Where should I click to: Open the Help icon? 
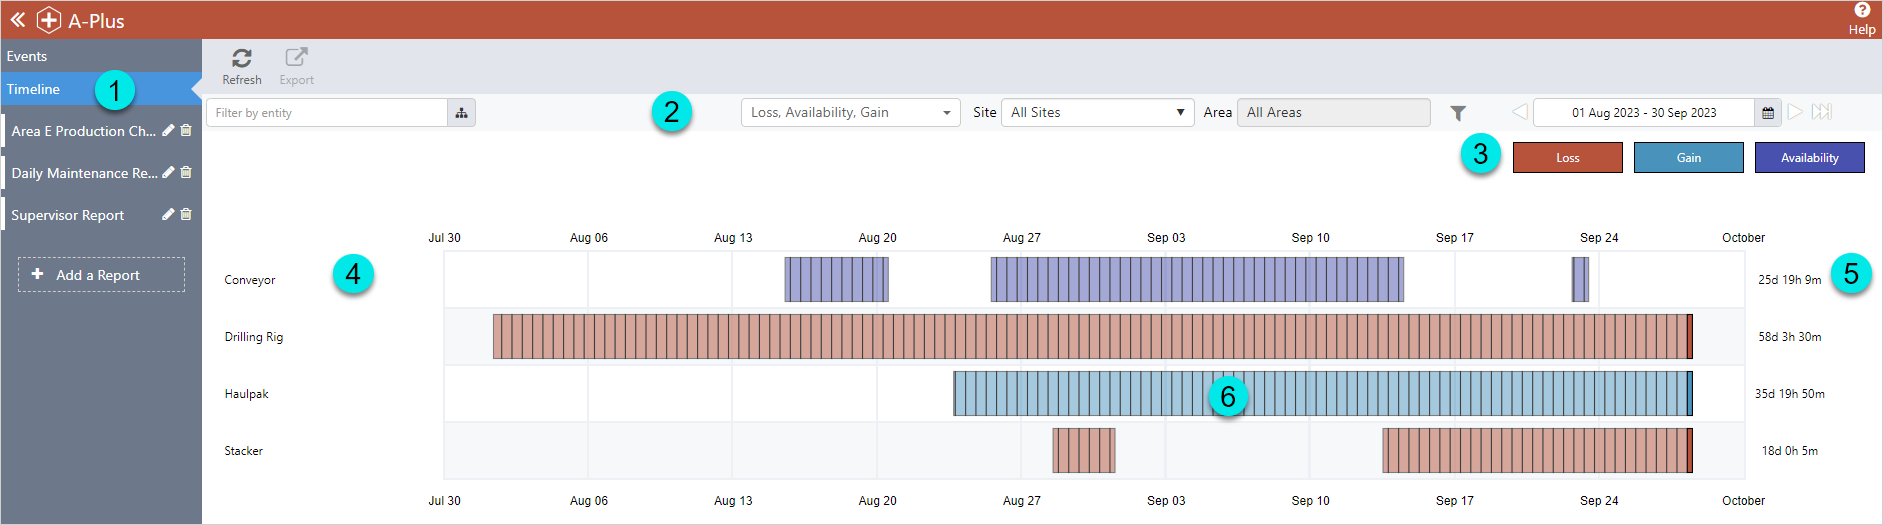click(1861, 11)
